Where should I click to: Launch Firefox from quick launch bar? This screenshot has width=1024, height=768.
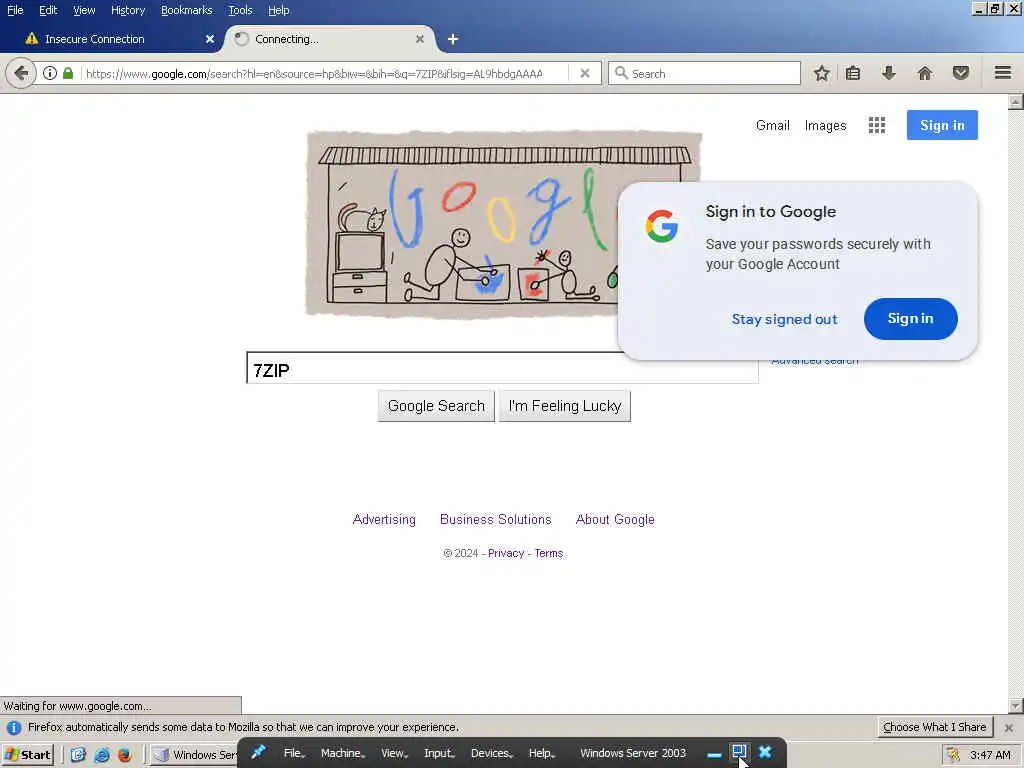tap(124, 755)
